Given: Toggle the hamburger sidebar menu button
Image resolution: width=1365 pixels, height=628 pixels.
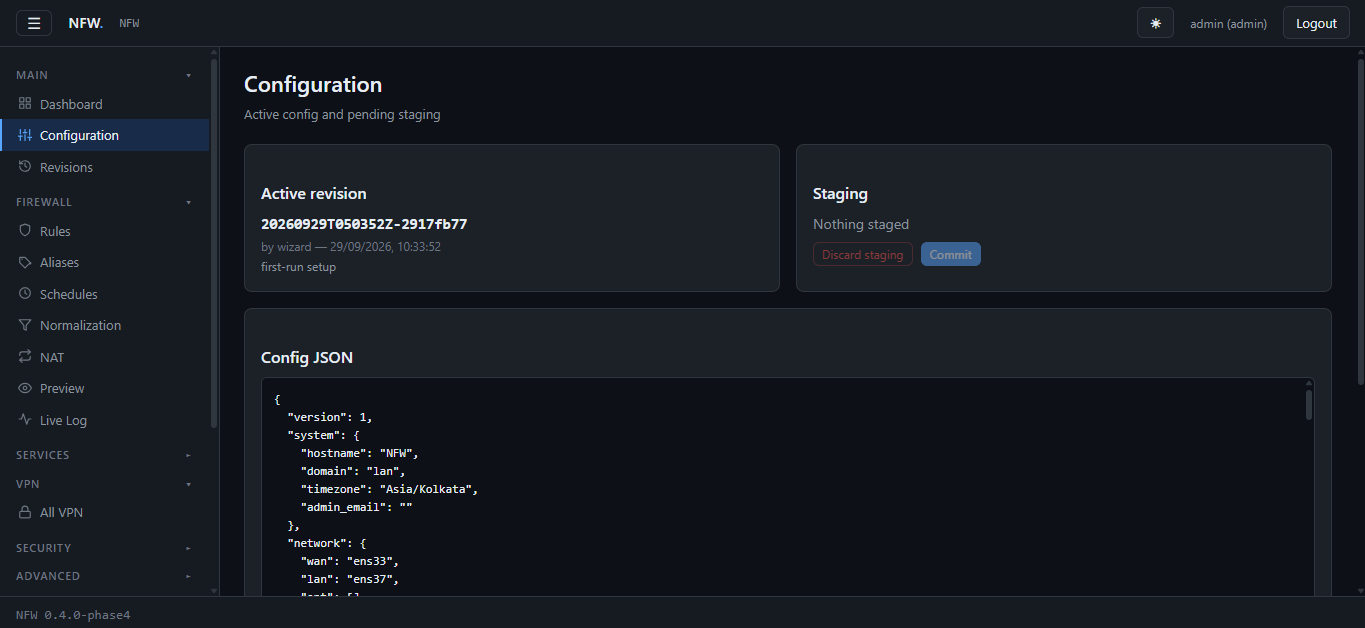Looking at the screenshot, I should point(34,23).
